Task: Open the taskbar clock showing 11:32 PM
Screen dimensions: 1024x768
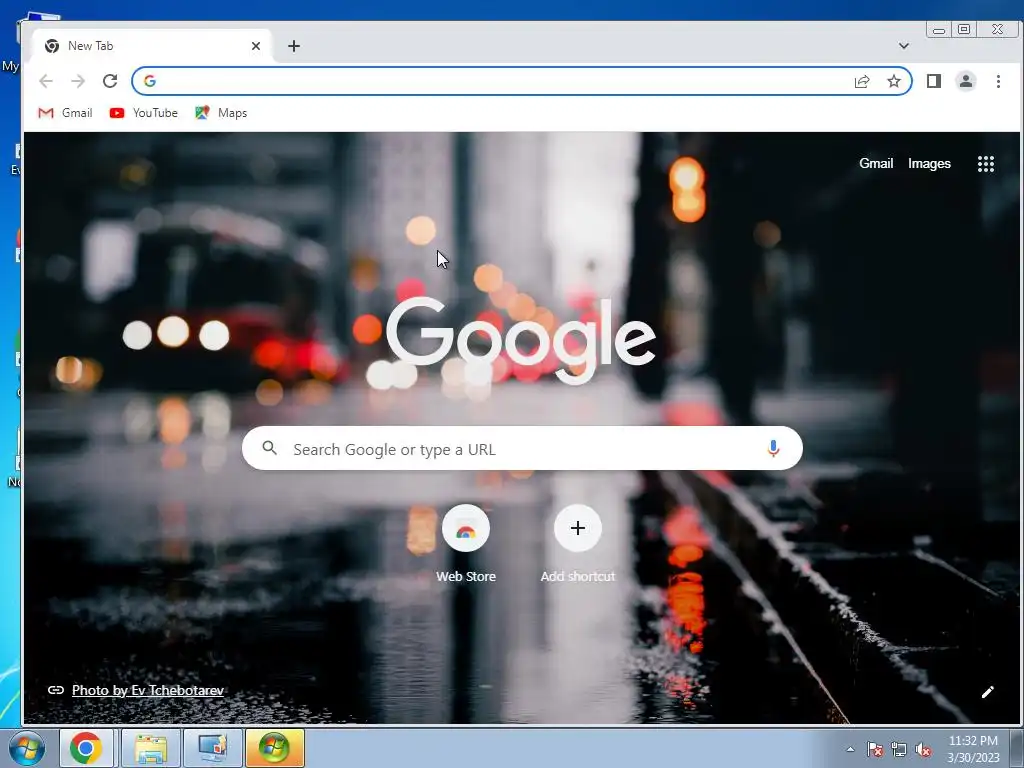Action: pos(973,749)
